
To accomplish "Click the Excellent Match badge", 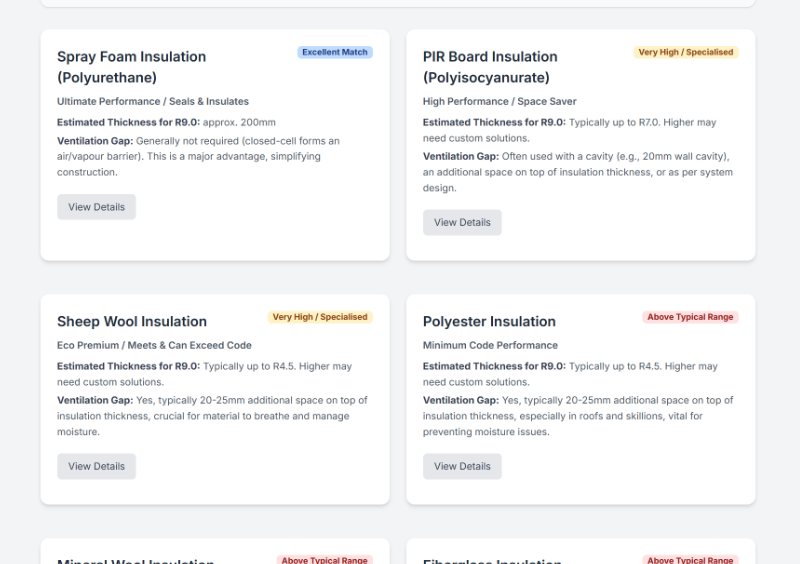I will click(x=335, y=52).
